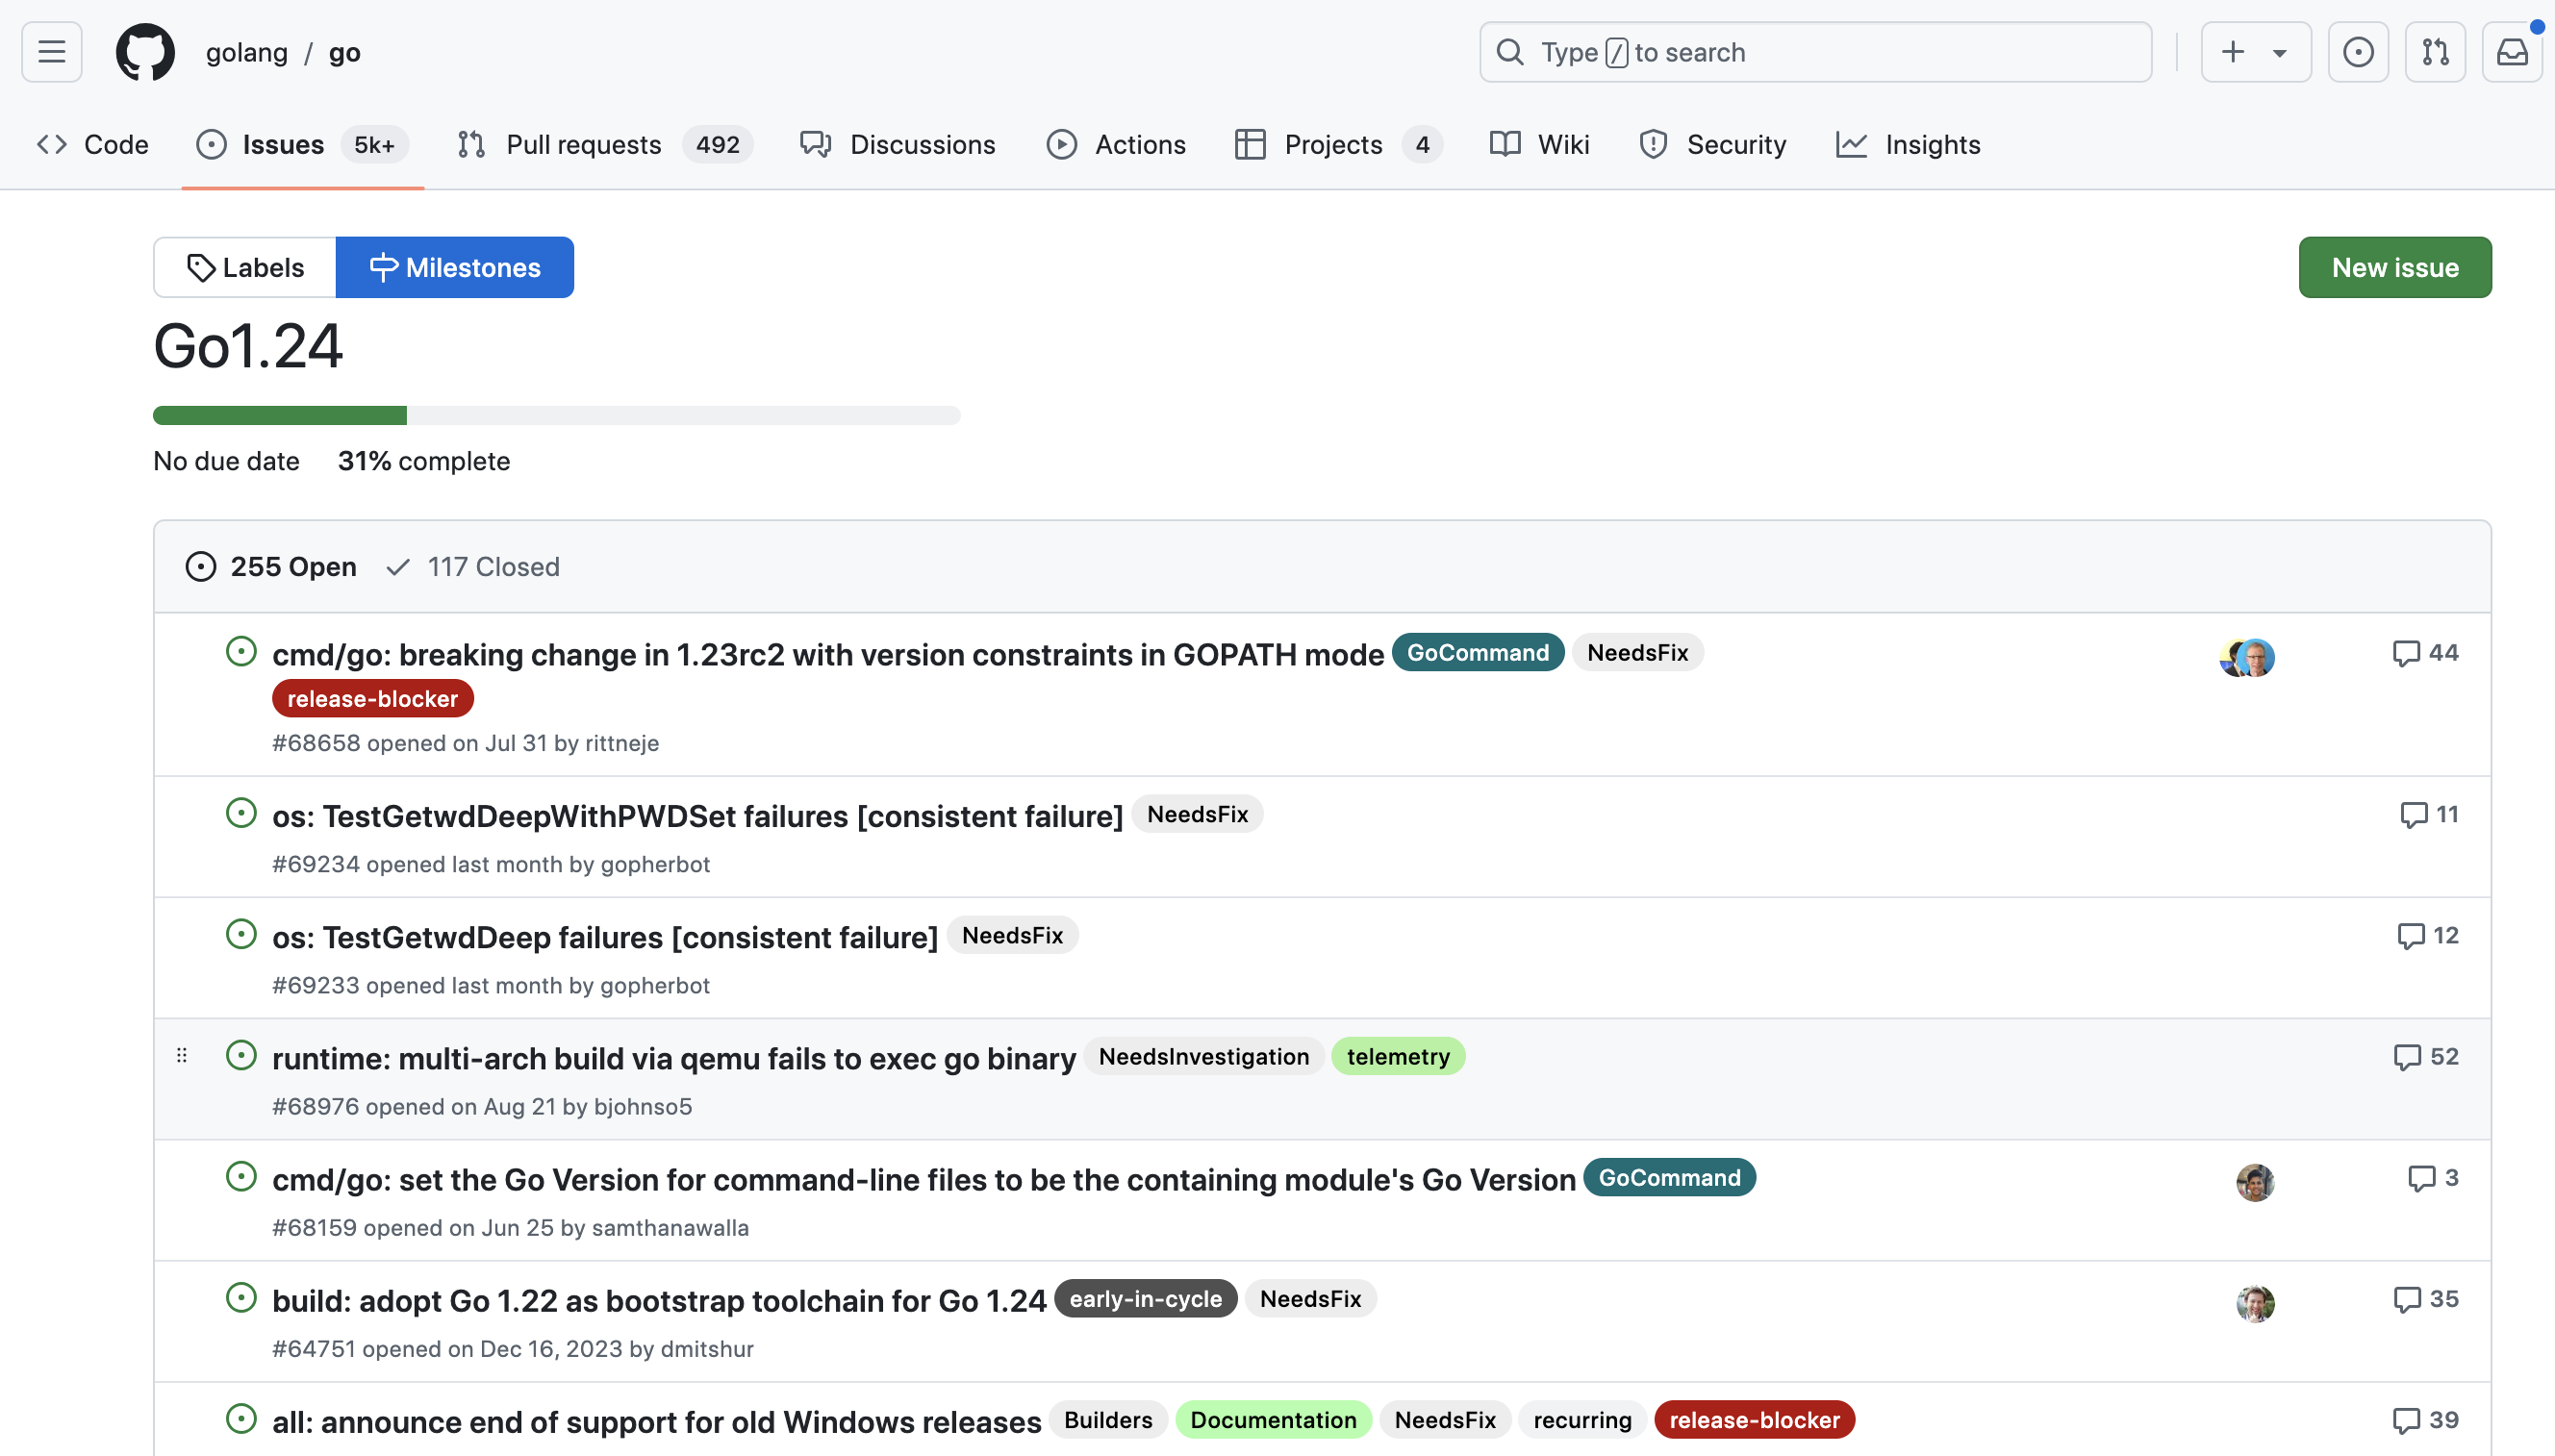This screenshot has height=1456, width=2555.
Task: Expand the create new dropdown arrow
Action: [2279, 52]
